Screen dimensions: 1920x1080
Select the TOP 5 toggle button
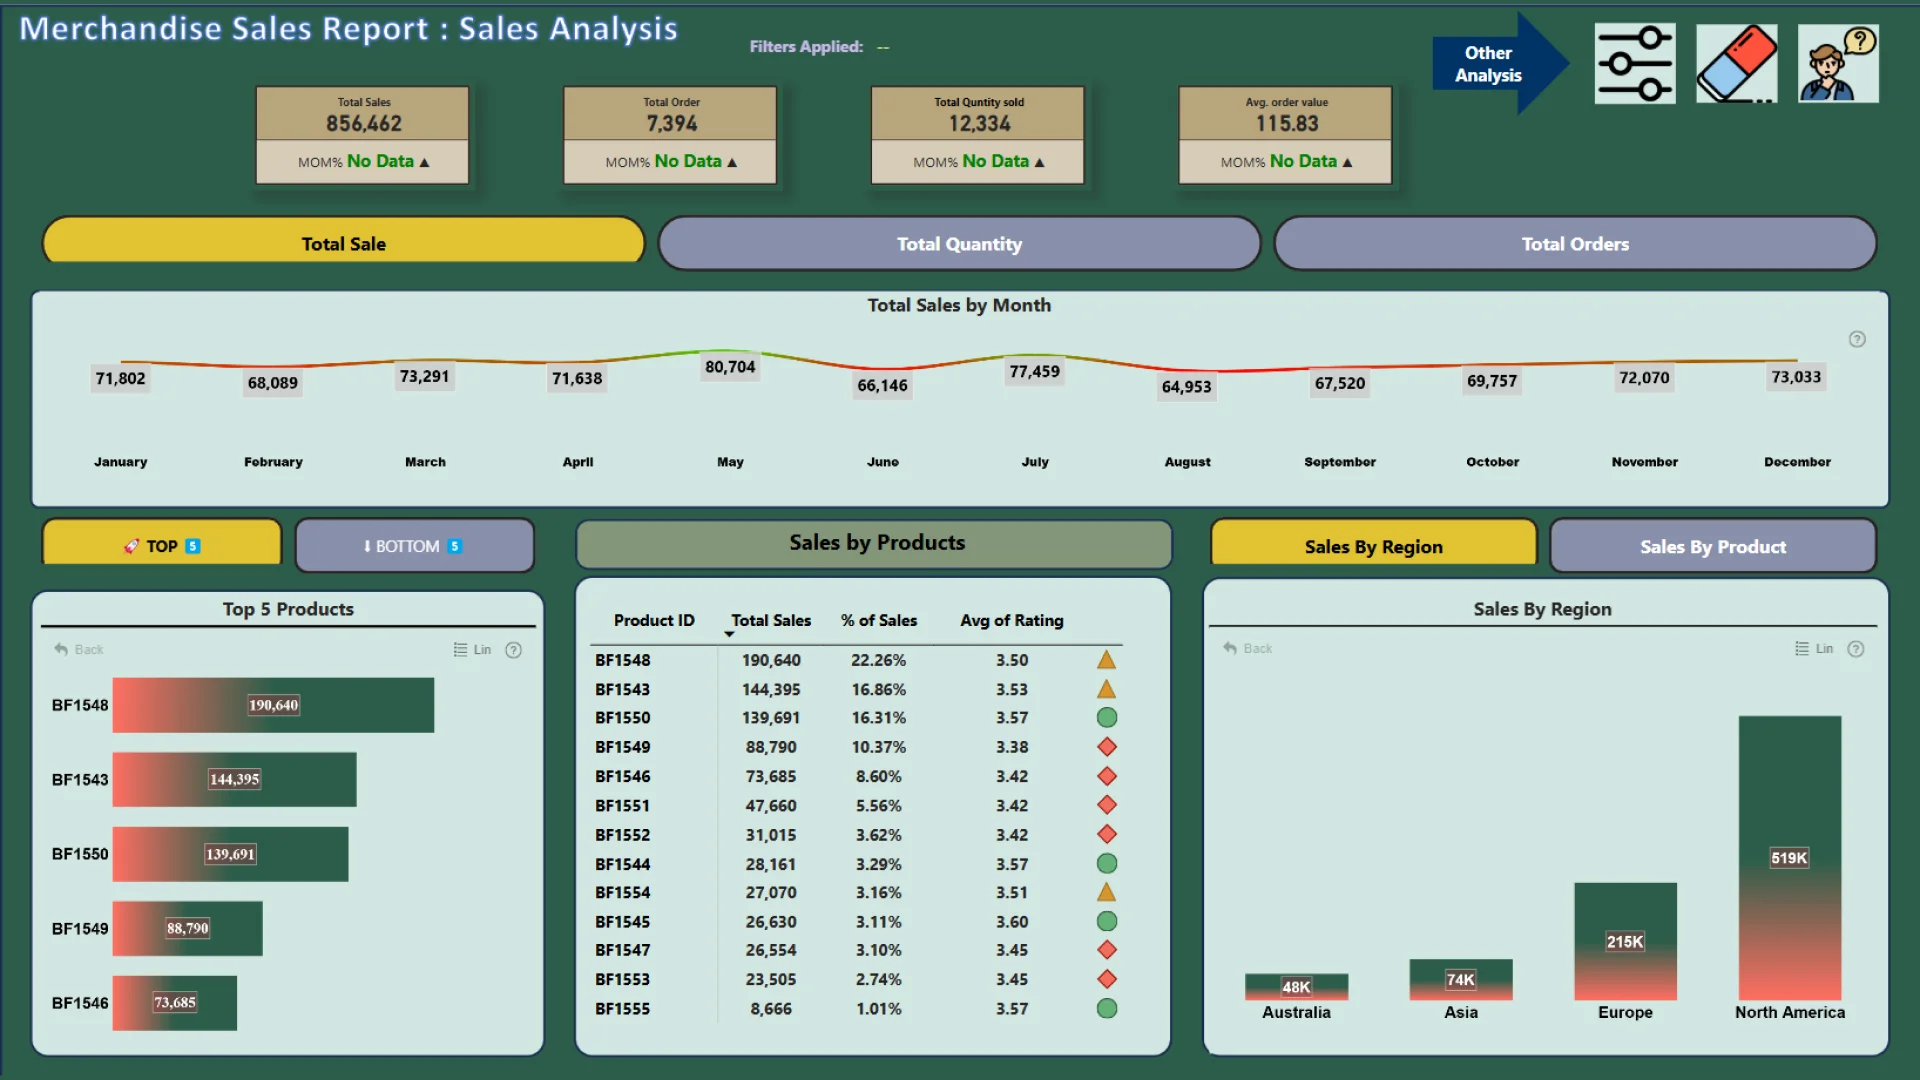(162, 545)
